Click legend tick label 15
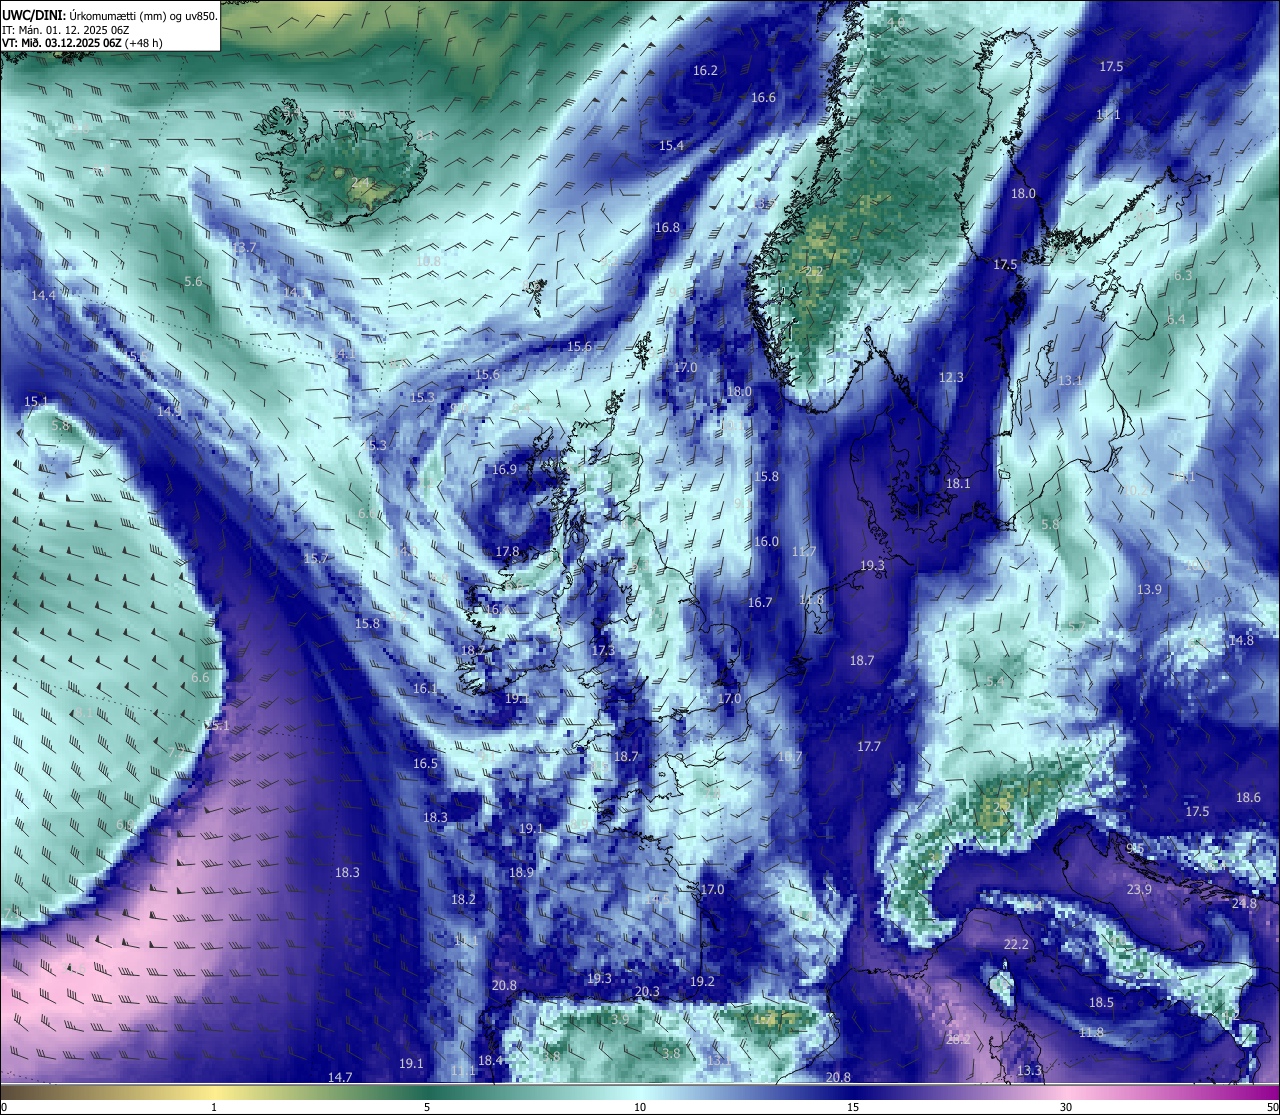The width and height of the screenshot is (1280, 1115). (853, 1107)
